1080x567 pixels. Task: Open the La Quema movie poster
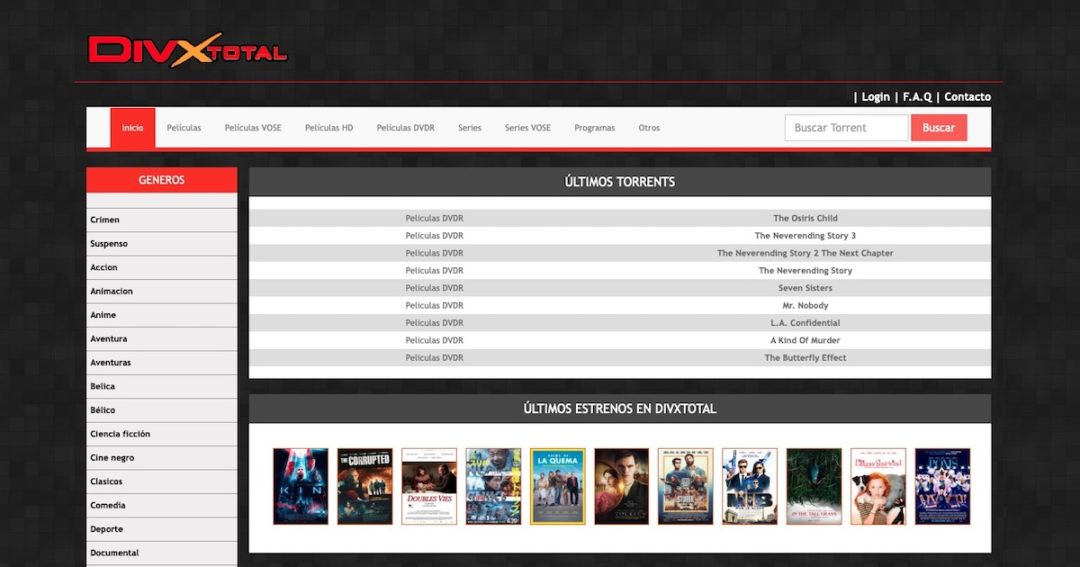tap(557, 486)
